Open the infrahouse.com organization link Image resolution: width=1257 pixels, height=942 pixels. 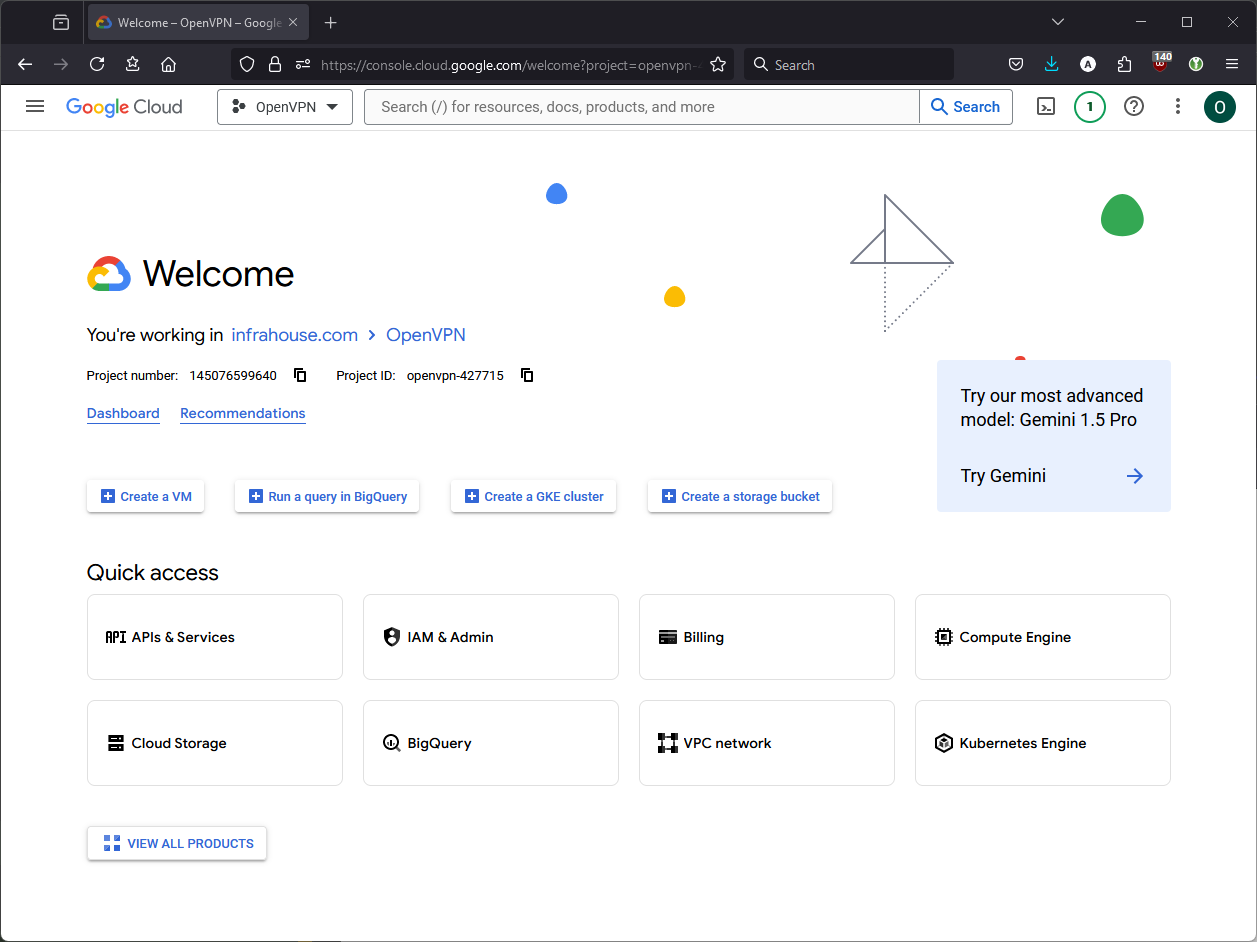(294, 335)
